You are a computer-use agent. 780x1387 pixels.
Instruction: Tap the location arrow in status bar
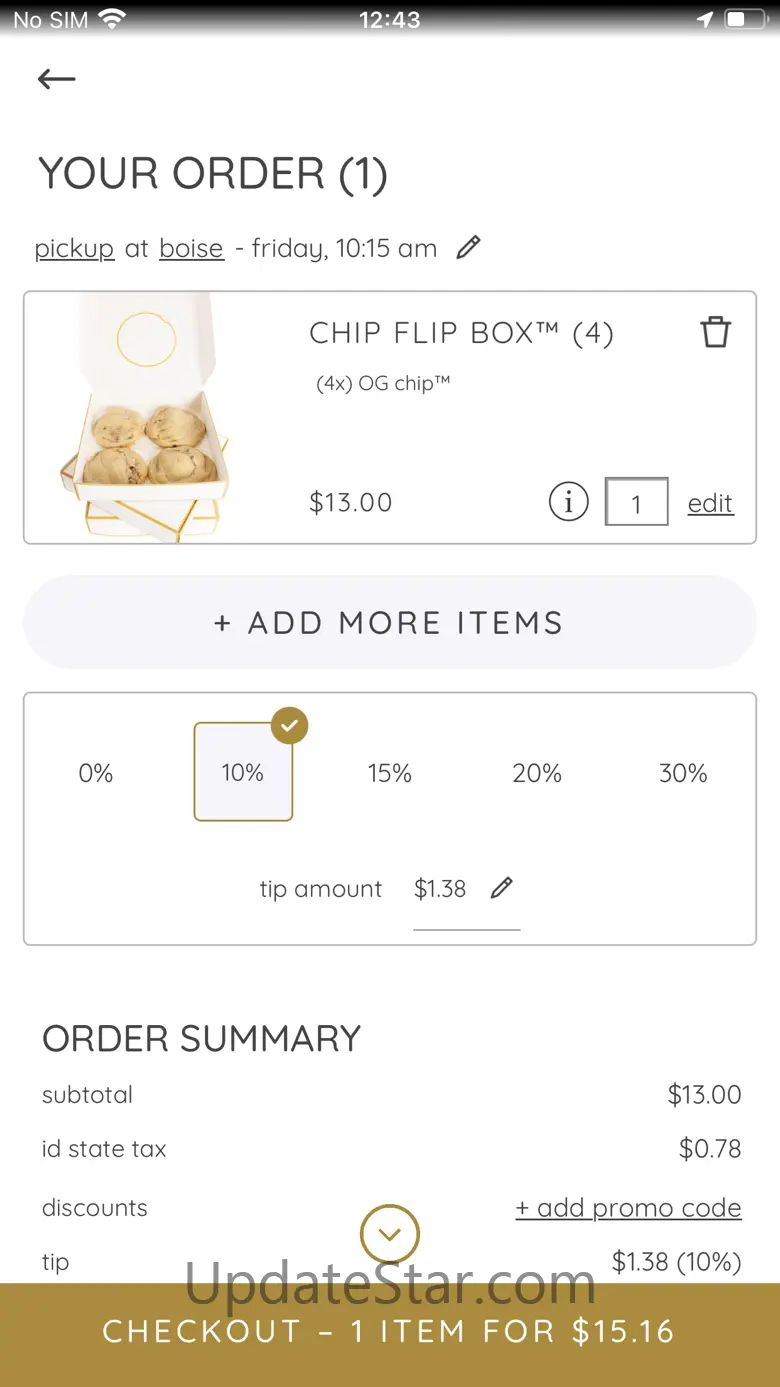pos(705,19)
